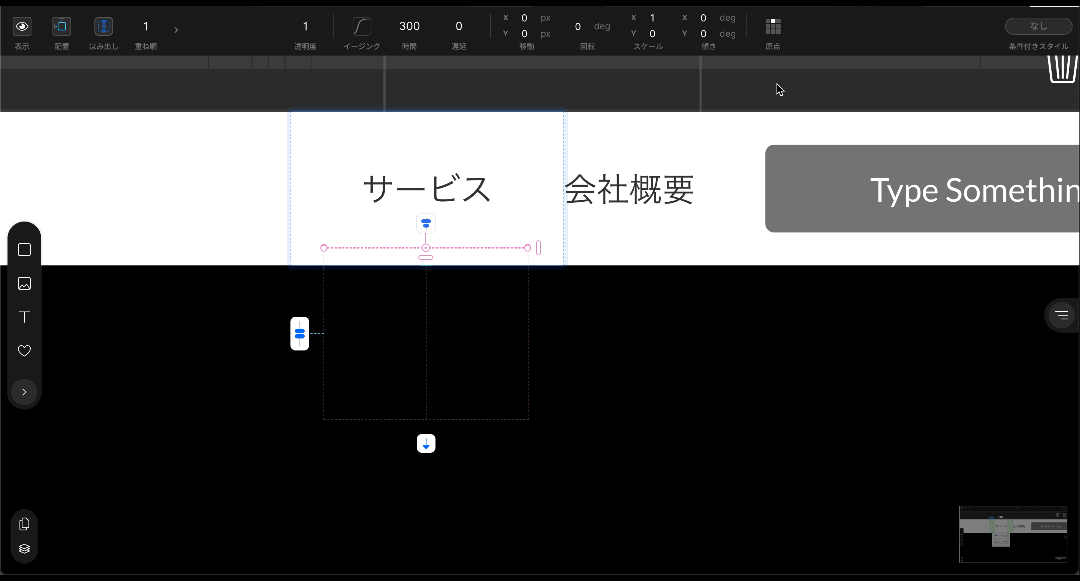Select the heart icon tool in the left toolbar
Viewport: 1080px width, 581px height.
(24, 350)
